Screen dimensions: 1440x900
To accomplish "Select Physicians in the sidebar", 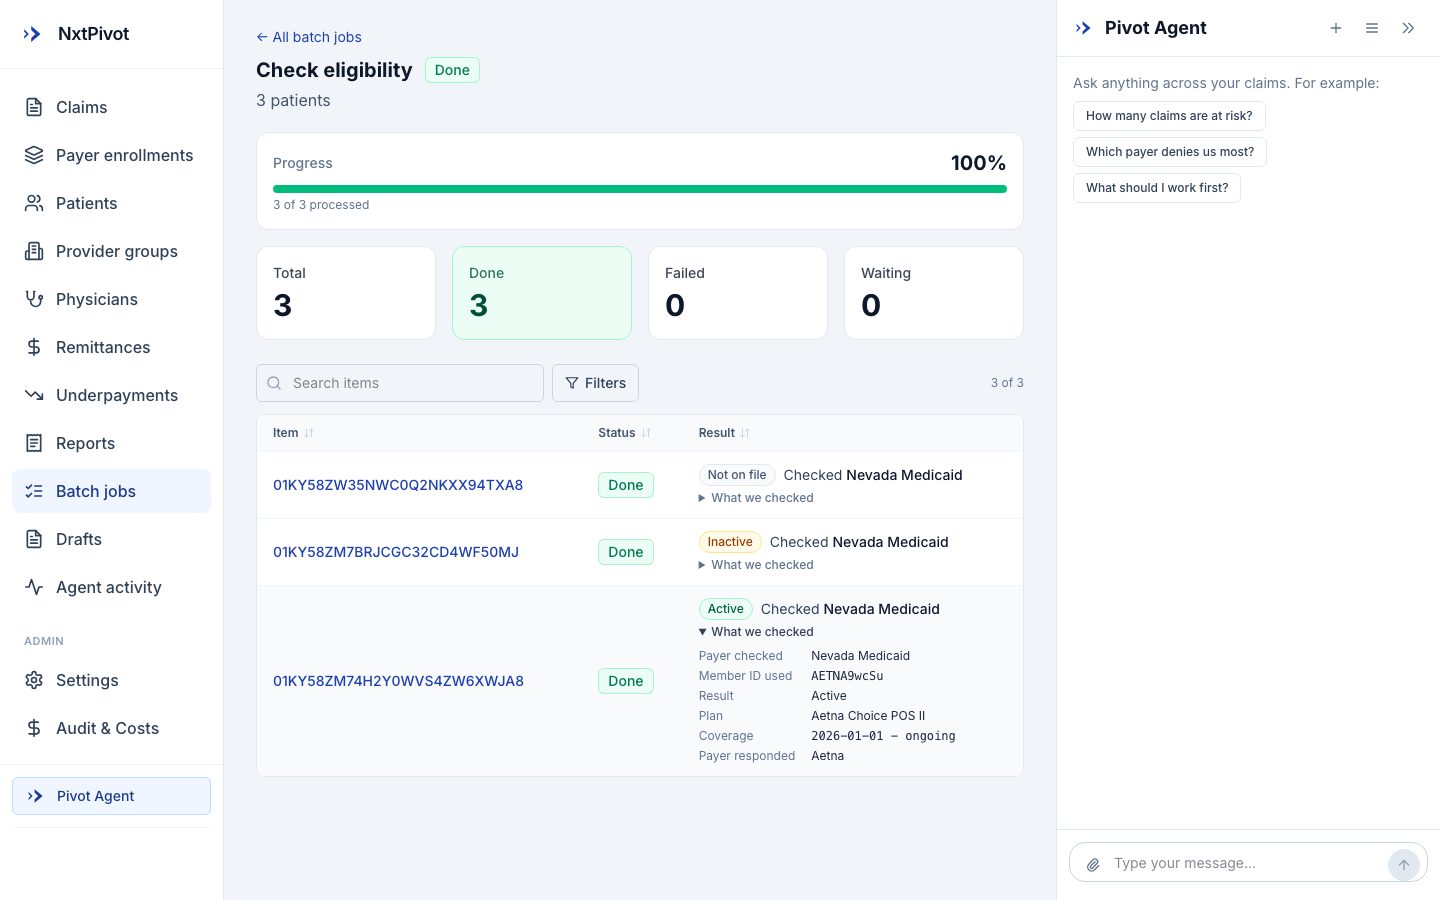I will [111, 299].
